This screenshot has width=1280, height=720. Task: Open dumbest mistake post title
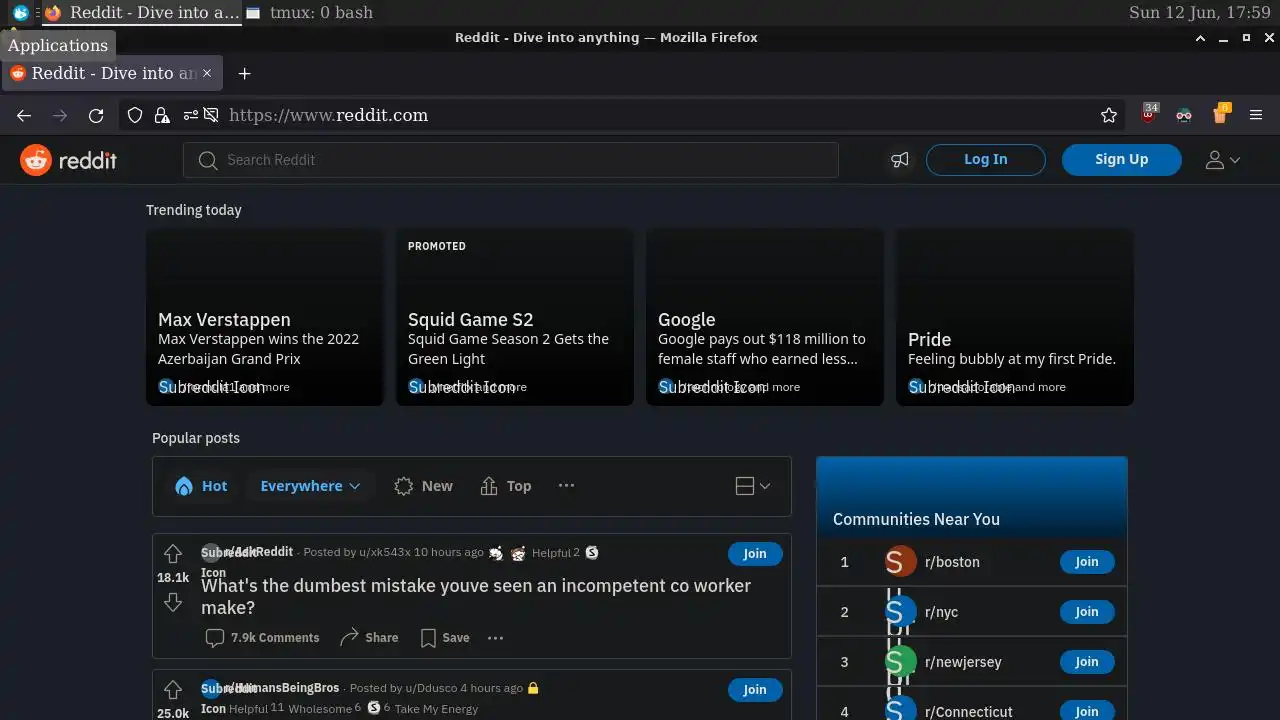click(x=476, y=596)
